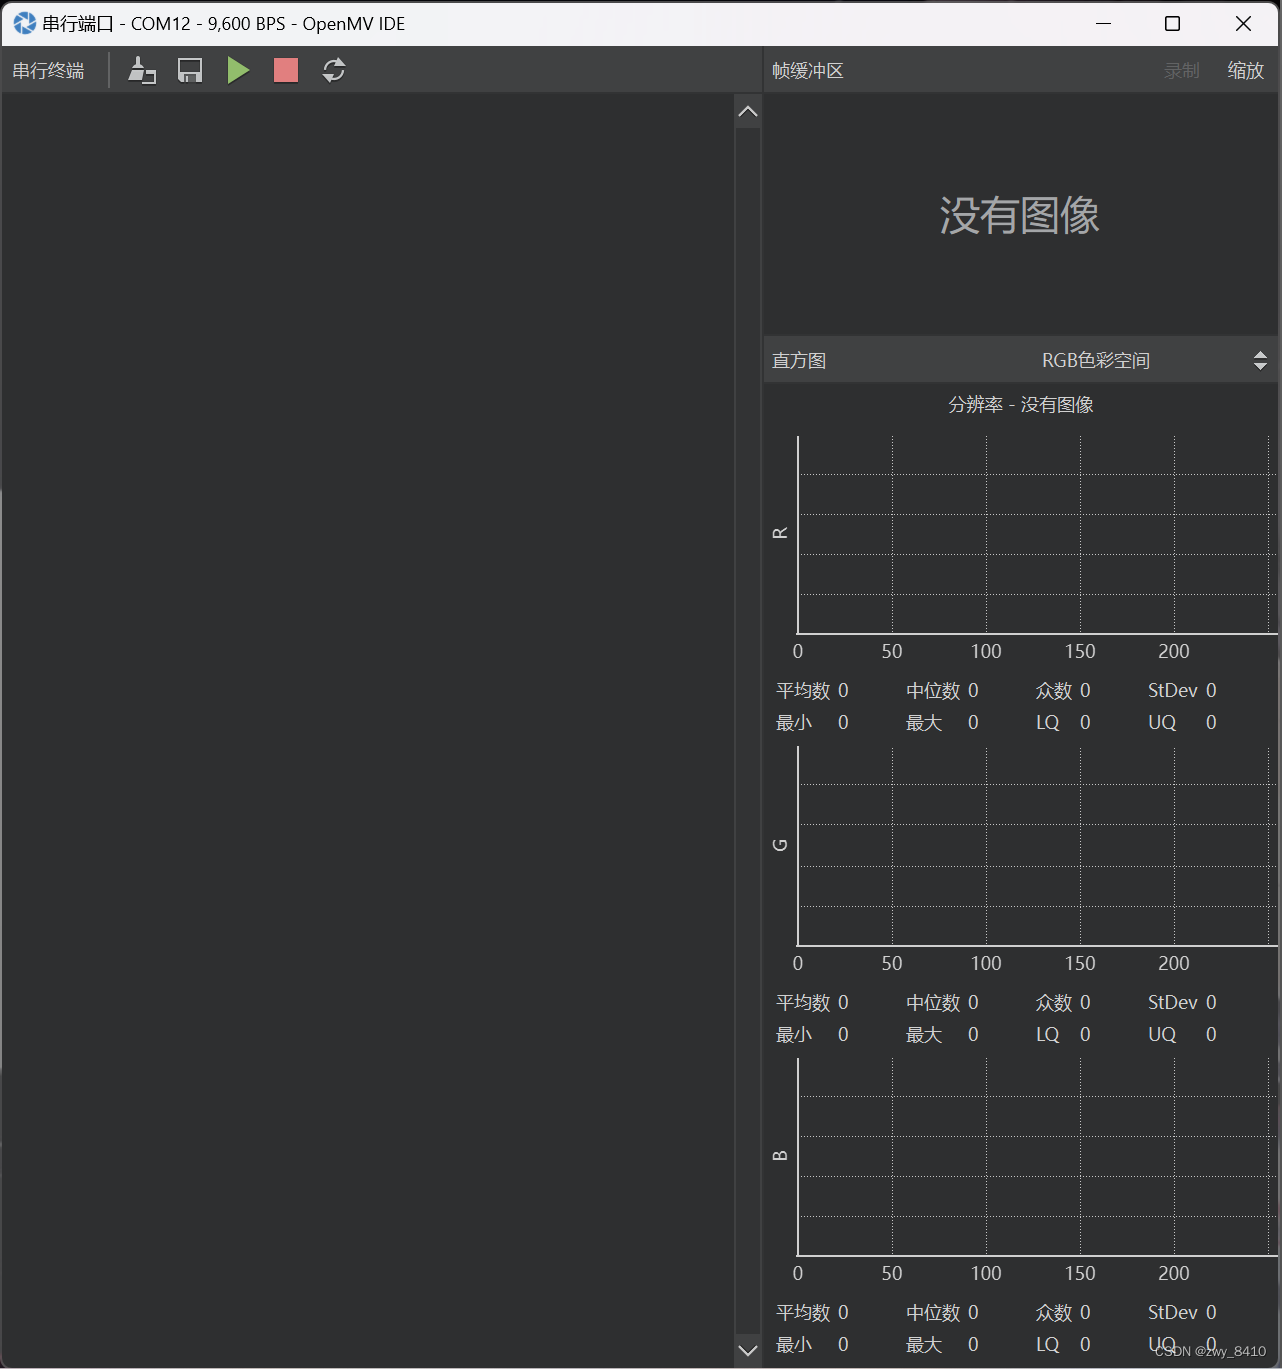Click the color space stepper up arrow
The width and height of the screenshot is (1282, 1369).
pyautogui.click(x=1260, y=354)
